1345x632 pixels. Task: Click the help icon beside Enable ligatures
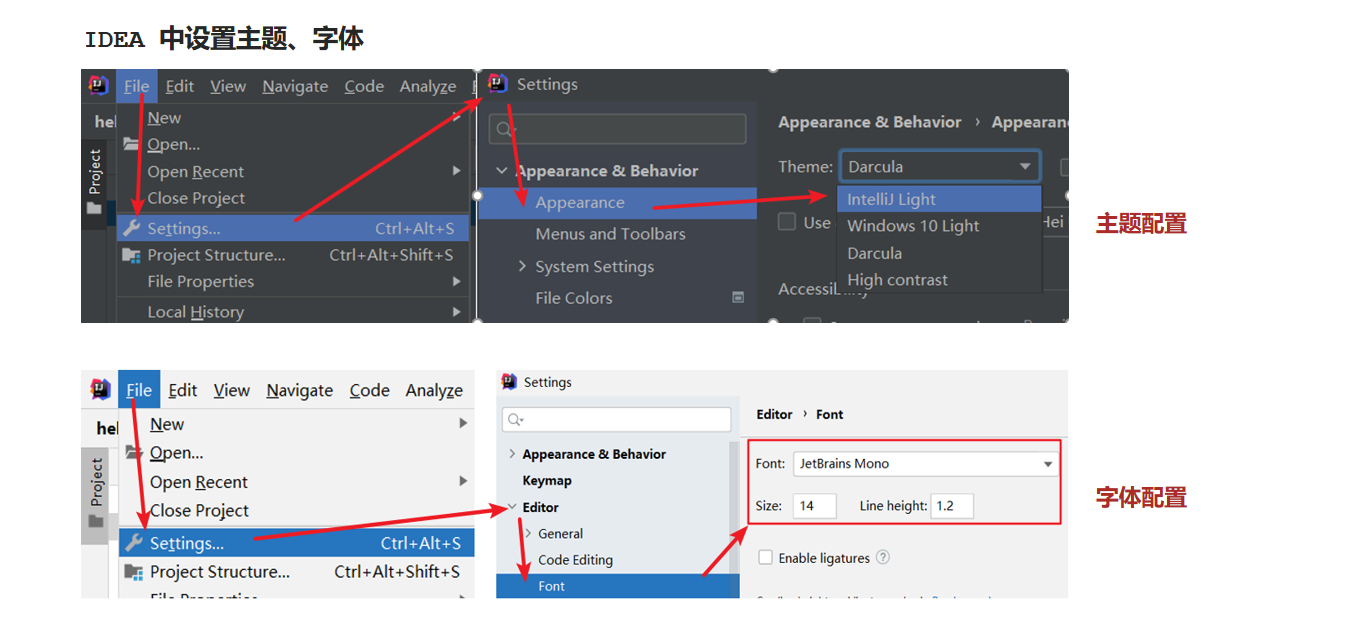(883, 558)
